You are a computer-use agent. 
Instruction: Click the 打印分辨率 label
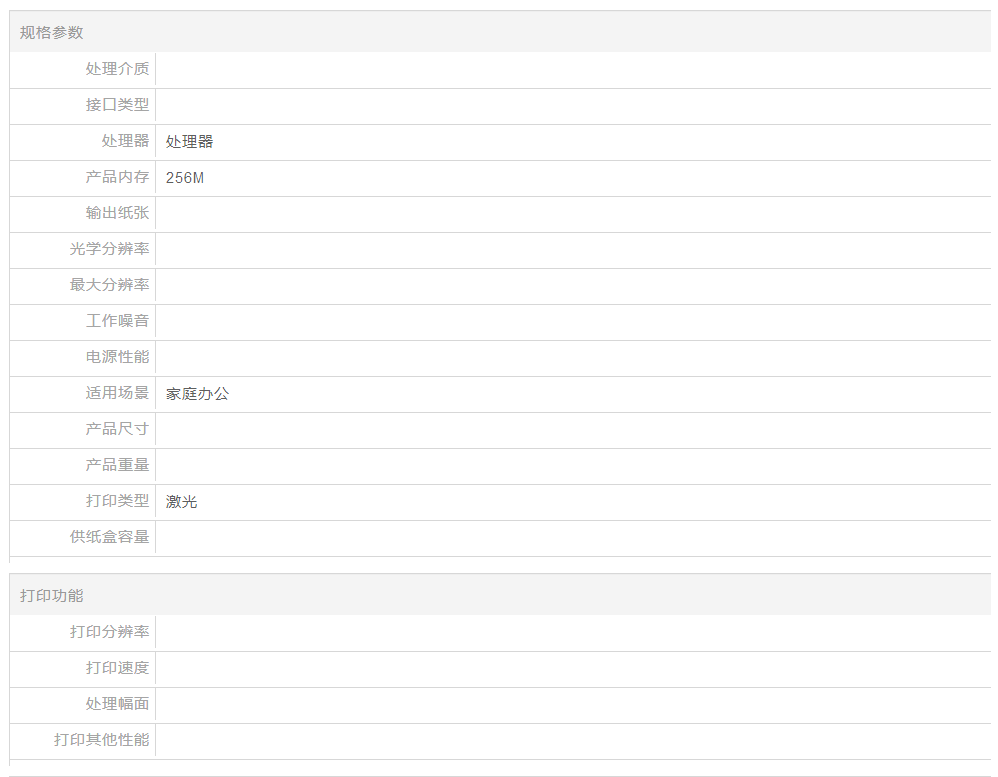[x=109, y=632]
